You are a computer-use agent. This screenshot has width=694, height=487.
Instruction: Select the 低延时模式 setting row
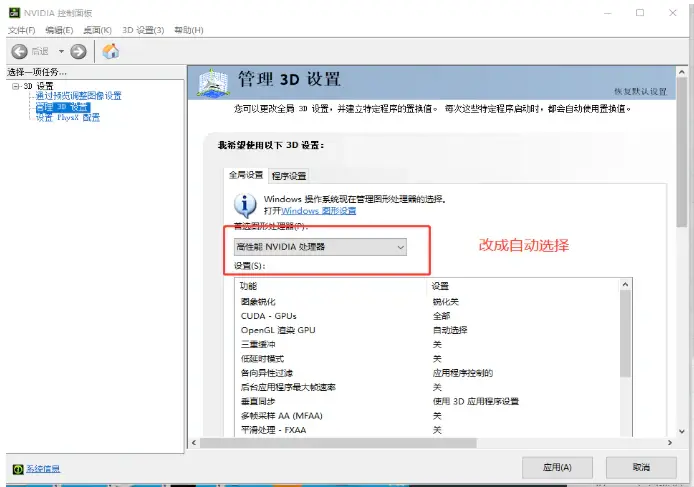click(428, 359)
